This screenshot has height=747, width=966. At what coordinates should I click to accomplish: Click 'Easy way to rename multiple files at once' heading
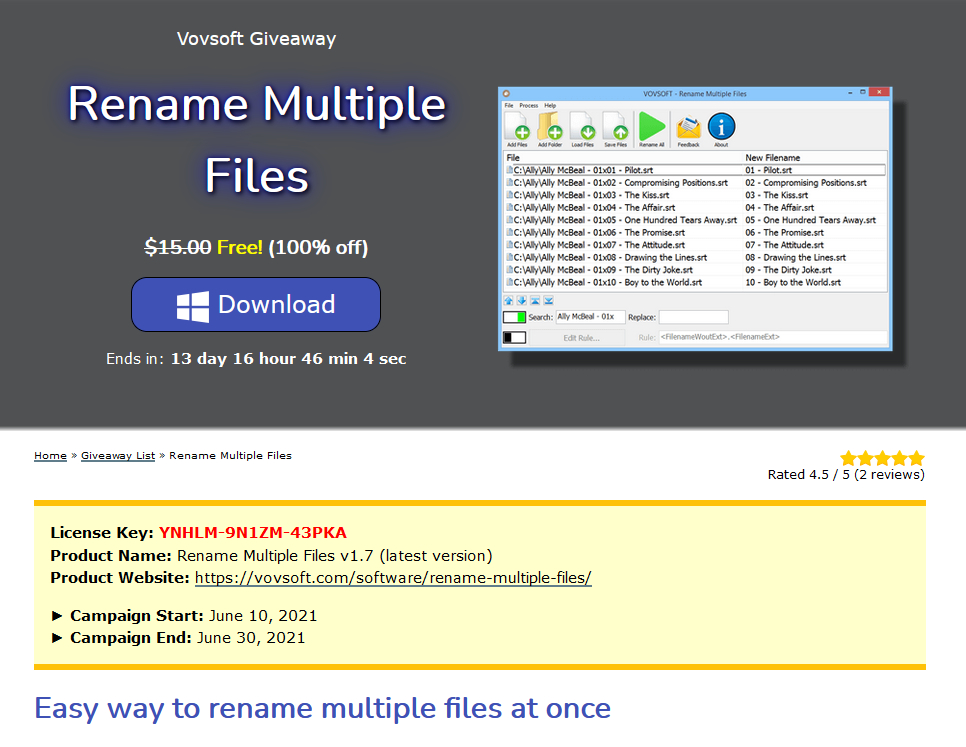click(322, 709)
